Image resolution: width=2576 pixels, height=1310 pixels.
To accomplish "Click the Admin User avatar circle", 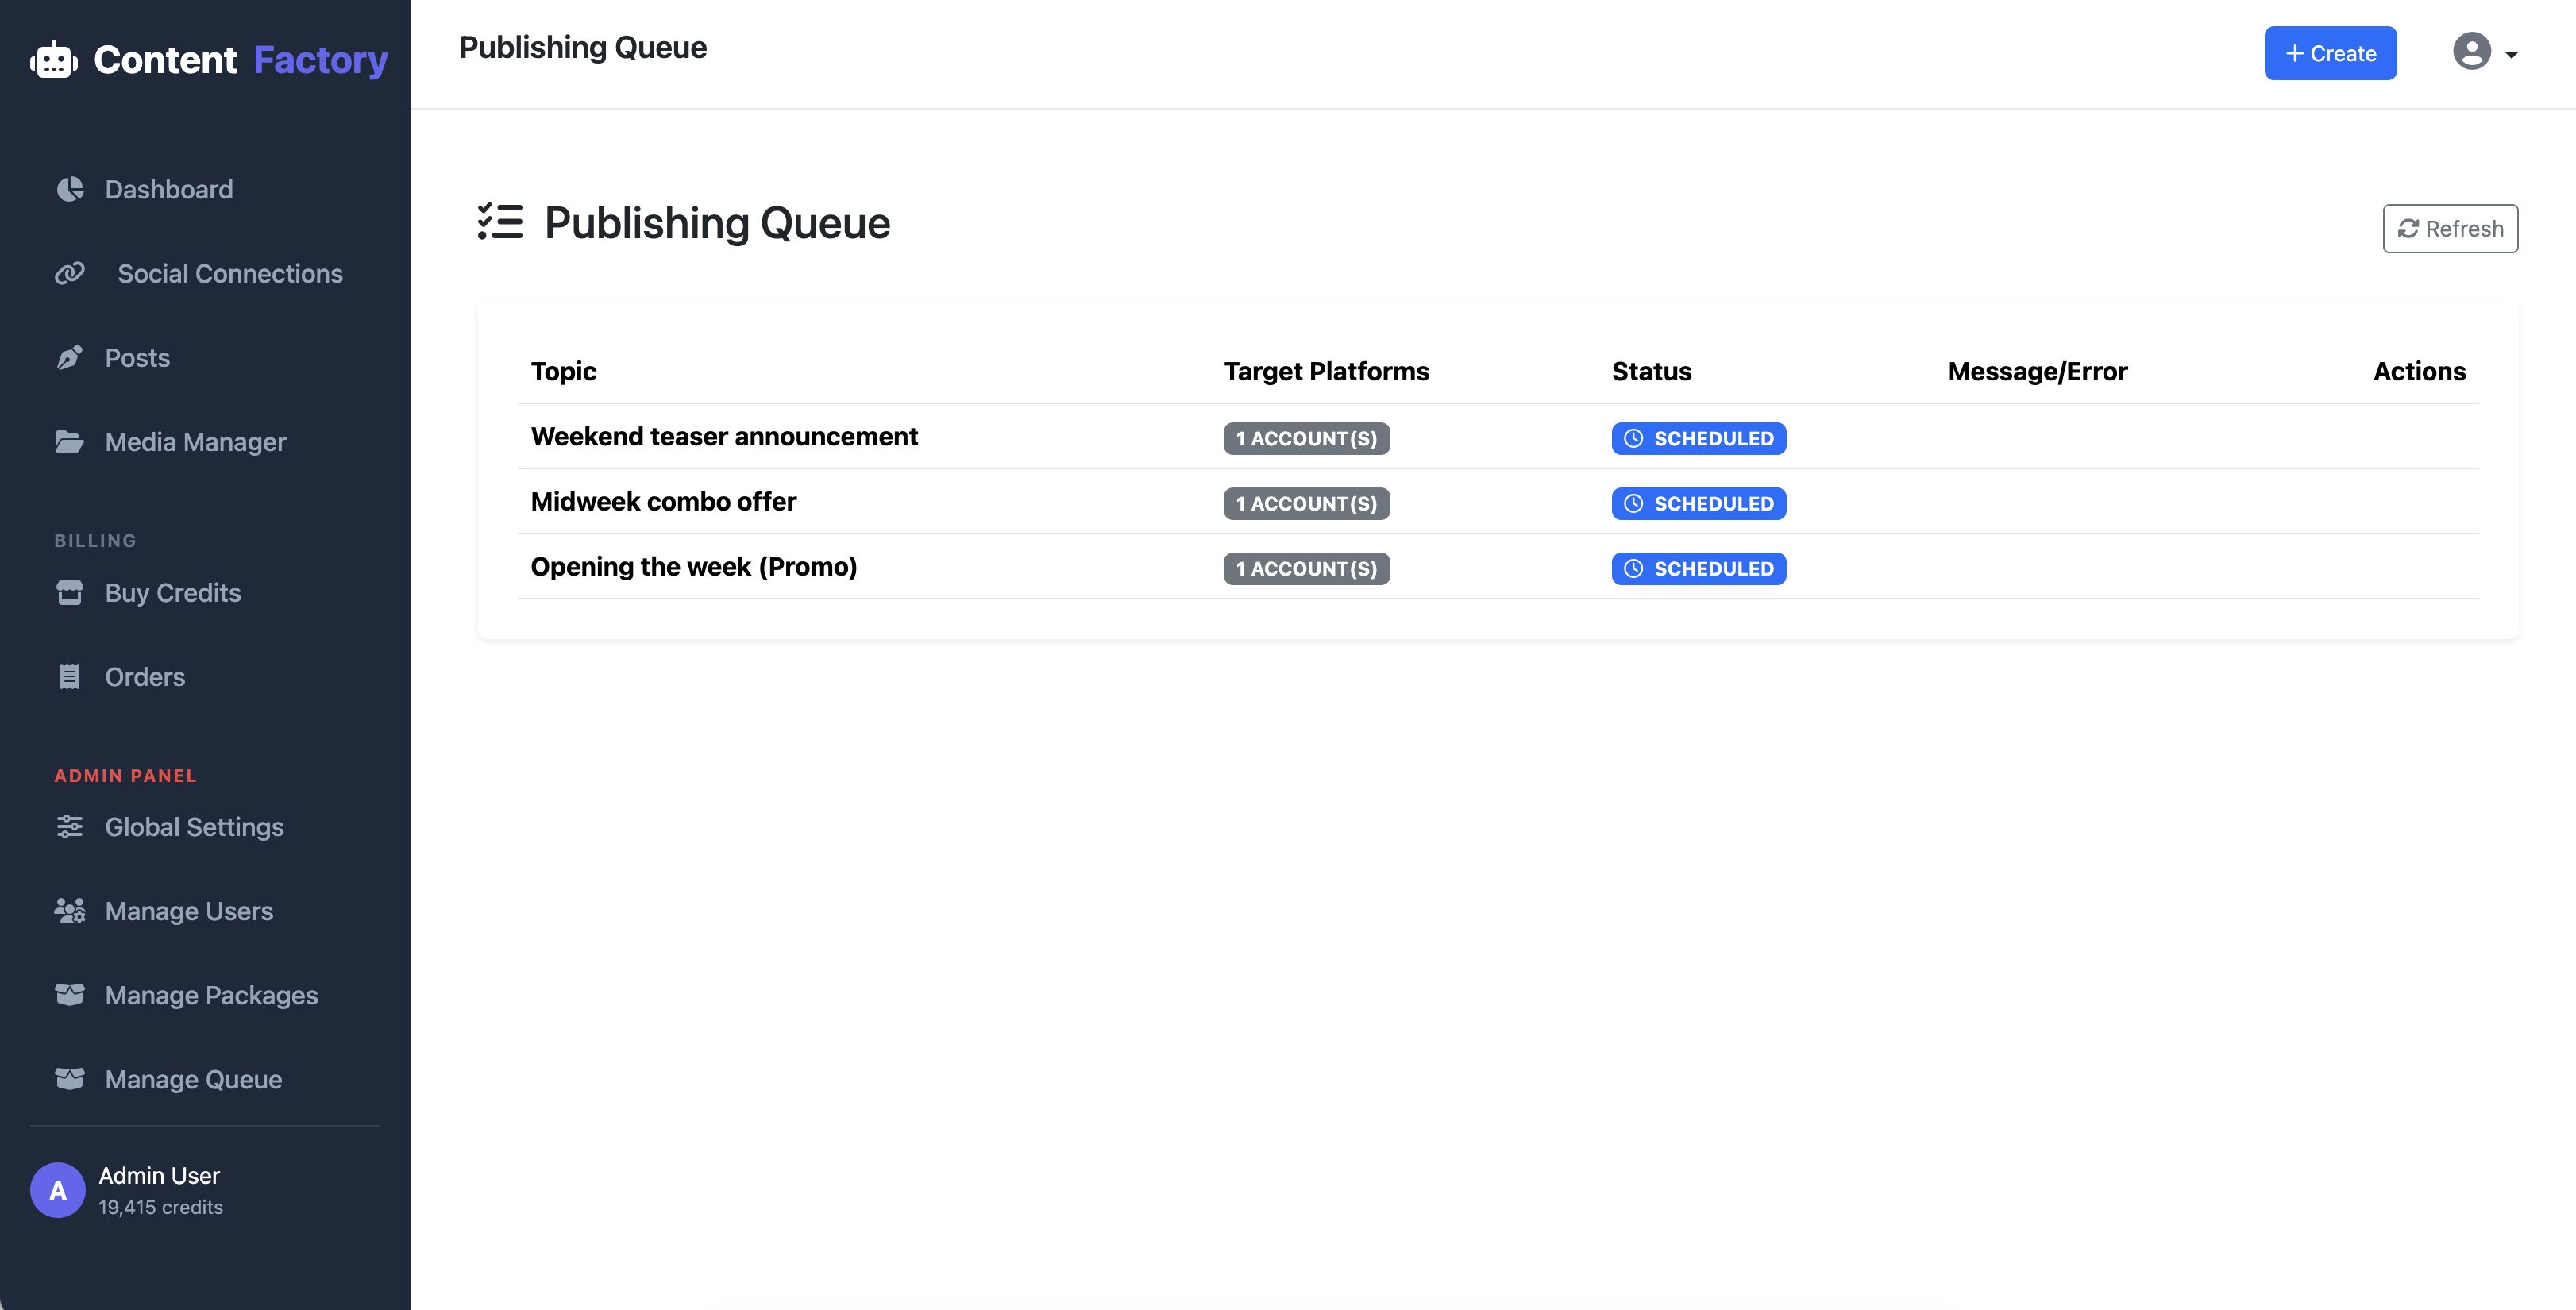I will 58,1190.
